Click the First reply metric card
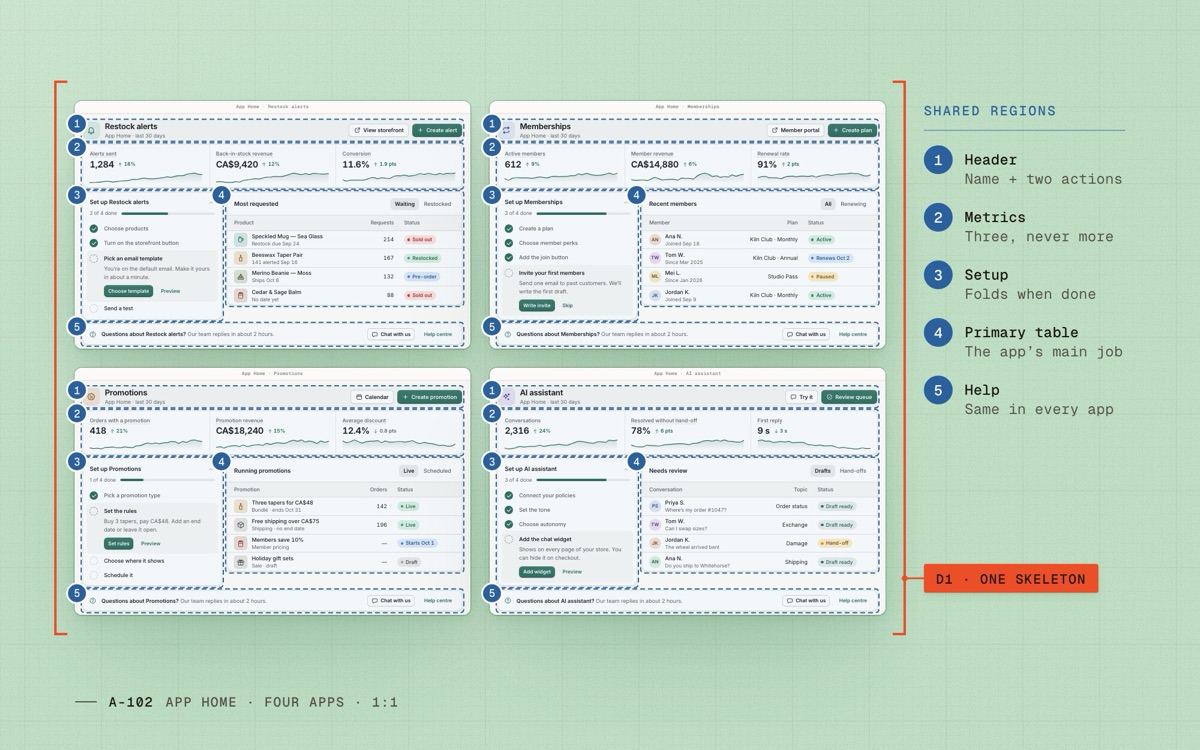Viewport: 1200px width, 750px height. click(x=814, y=433)
